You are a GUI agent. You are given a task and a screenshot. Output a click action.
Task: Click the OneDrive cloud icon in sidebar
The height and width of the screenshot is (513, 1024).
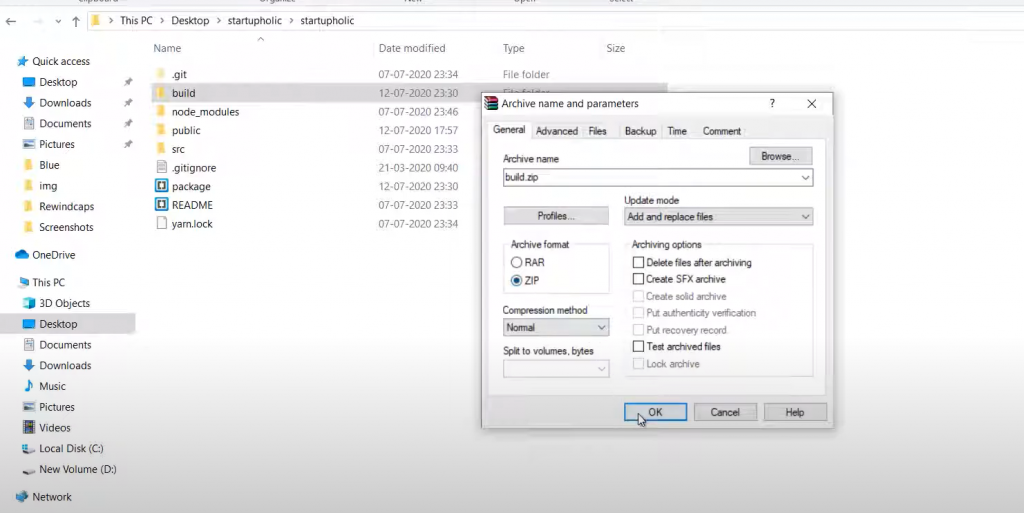pos(22,255)
